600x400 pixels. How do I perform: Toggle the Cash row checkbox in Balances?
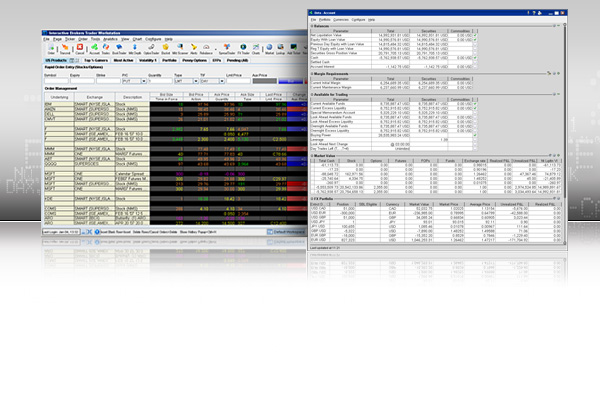tap(475, 58)
